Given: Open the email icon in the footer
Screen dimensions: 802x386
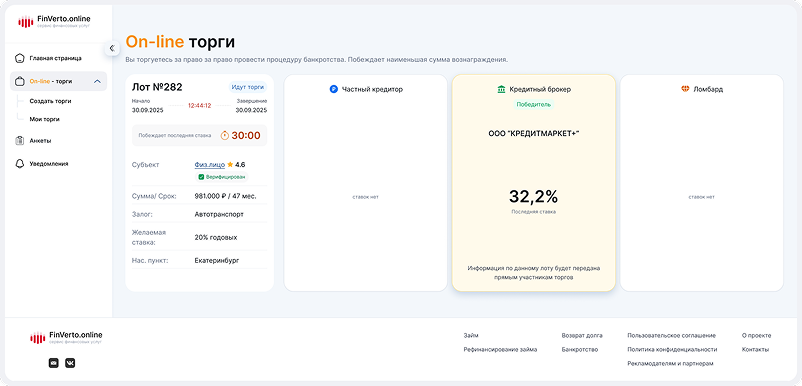Looking at the screenshot, I should [x=53, y=363].
